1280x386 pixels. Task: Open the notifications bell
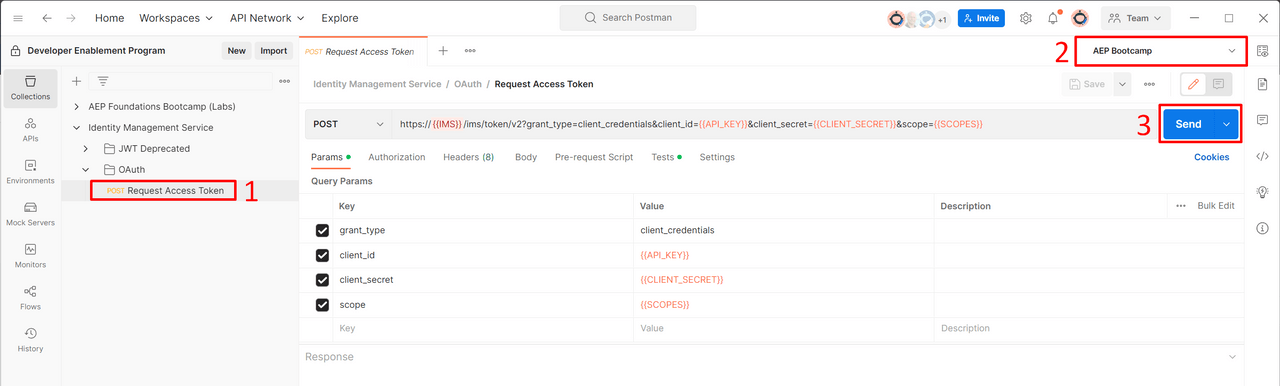pos(1053,18)
